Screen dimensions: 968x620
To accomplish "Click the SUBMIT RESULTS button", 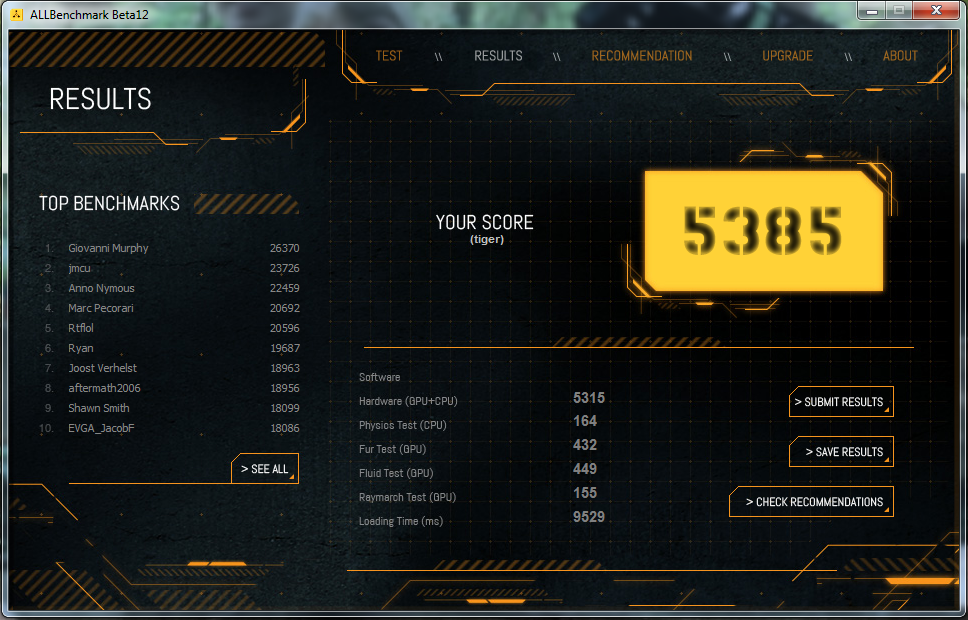I will click(x=841, y=402).
